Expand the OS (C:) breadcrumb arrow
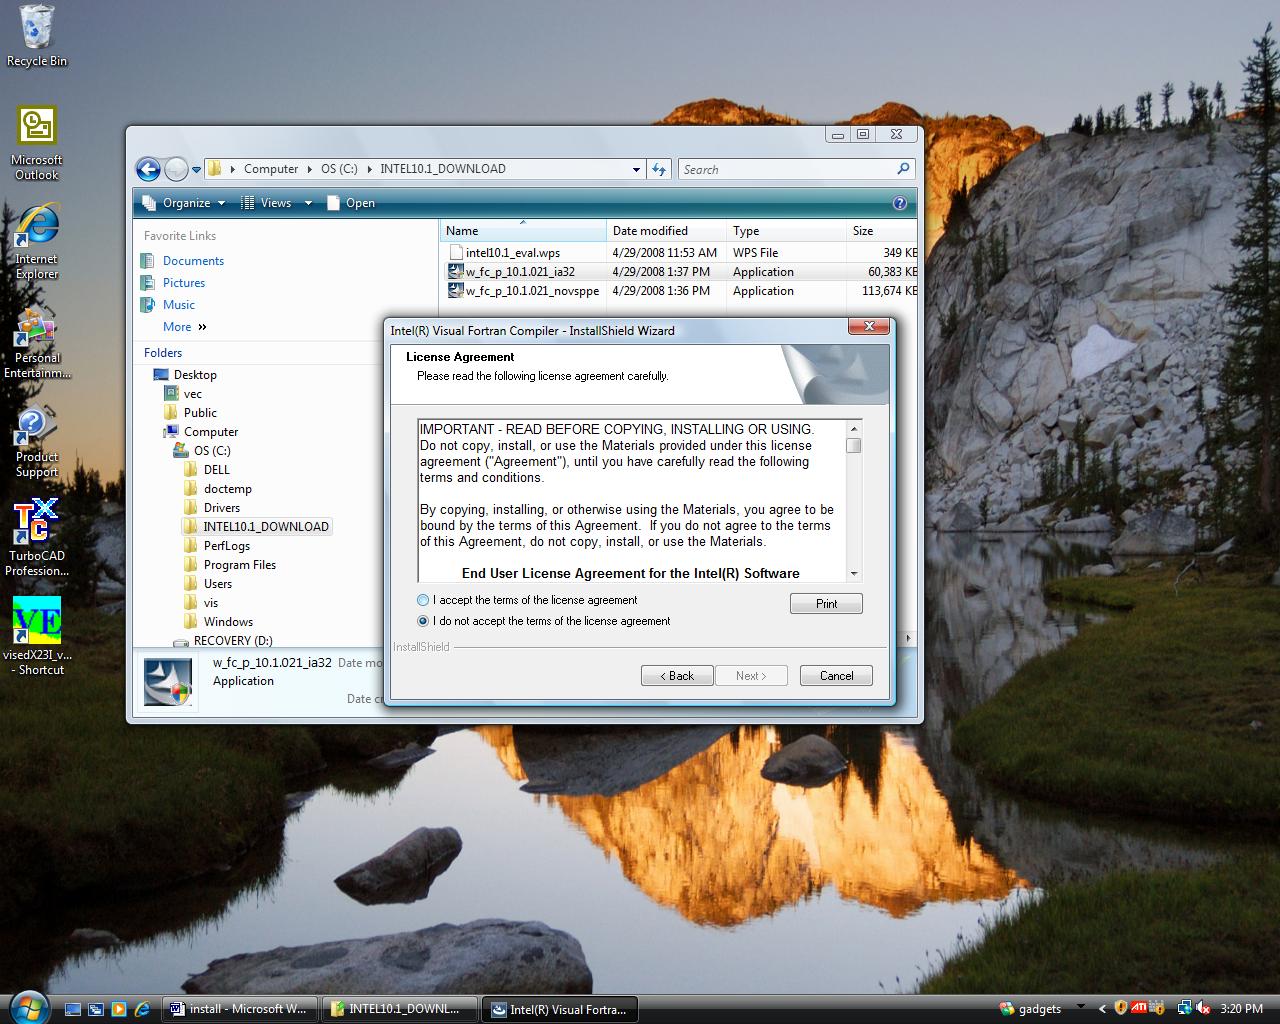The height and width of the screenshot is (1024, 1280). [x=368, y=169]
